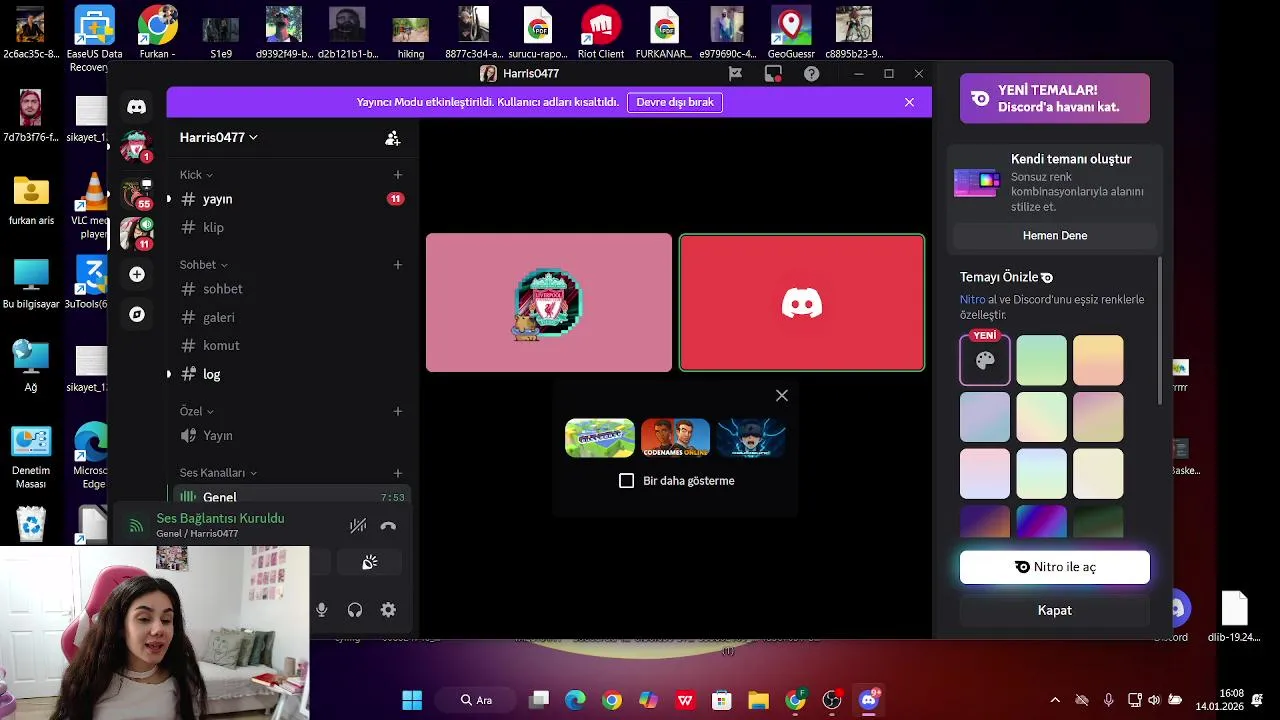Add a server with plus icon

pos(137,274)
